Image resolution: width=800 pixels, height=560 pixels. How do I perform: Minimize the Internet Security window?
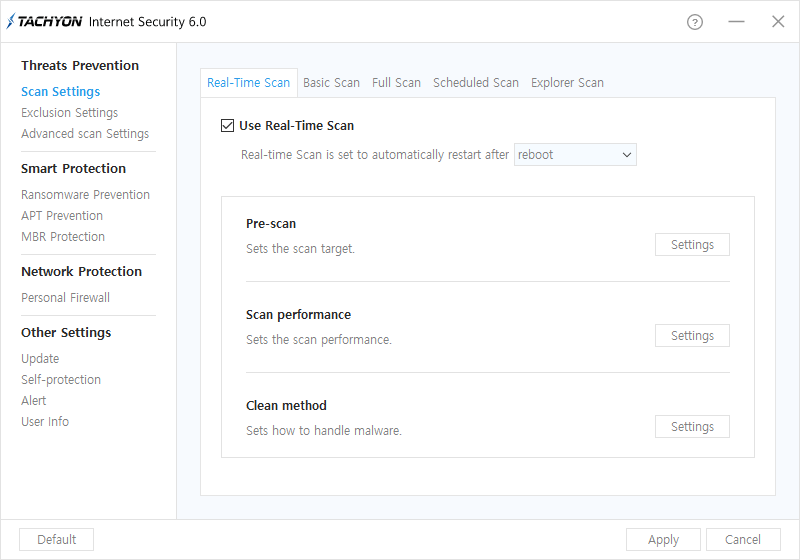click(x=736, y=22)
